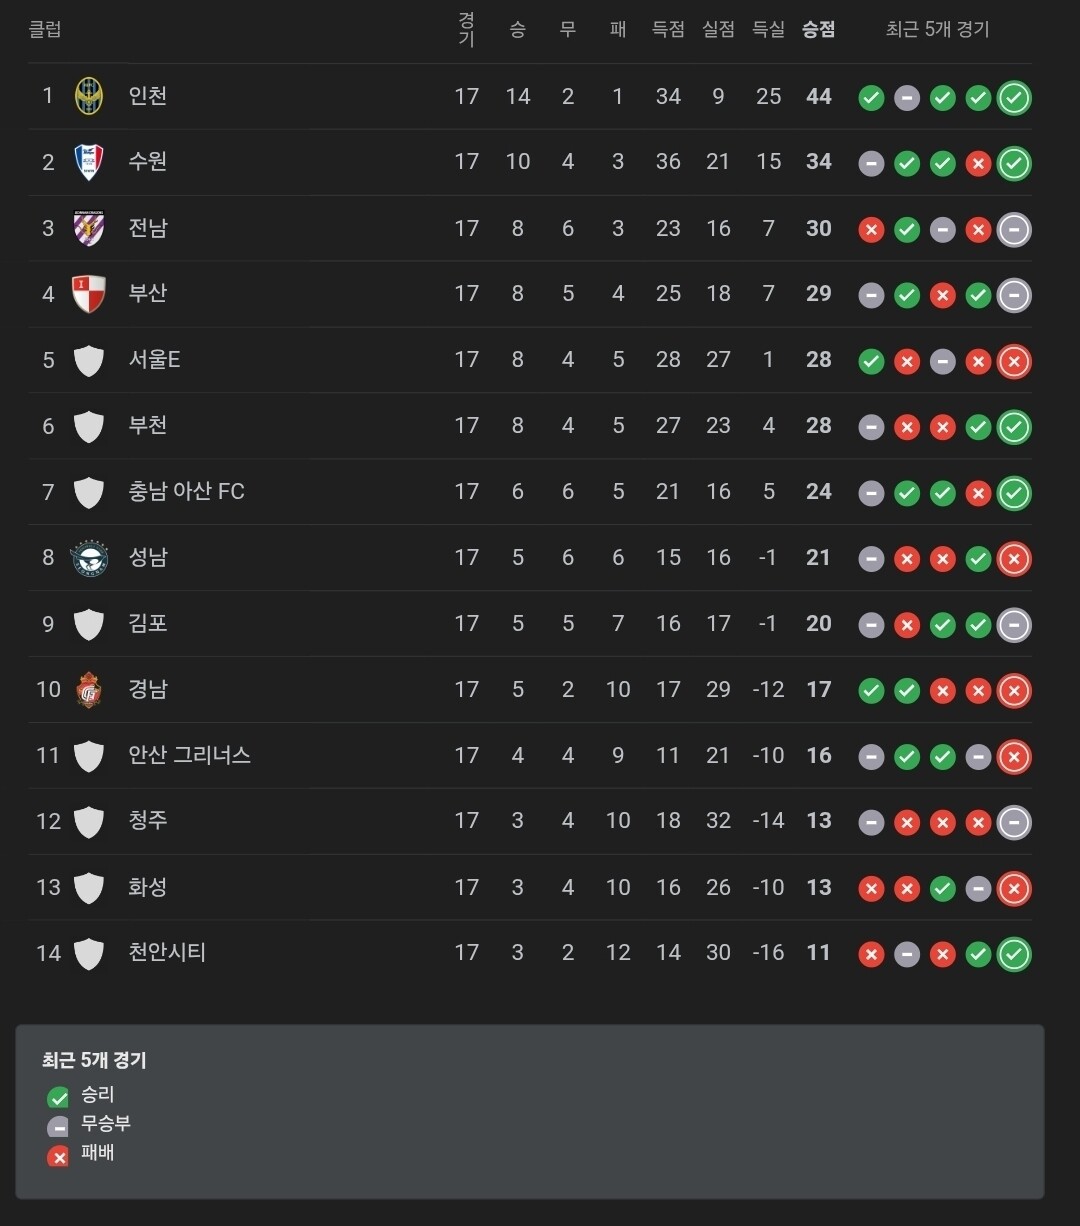Screen dimensions: 1080x1226
Task: Click 전남's latest match draw icon
Action: 1014,230
